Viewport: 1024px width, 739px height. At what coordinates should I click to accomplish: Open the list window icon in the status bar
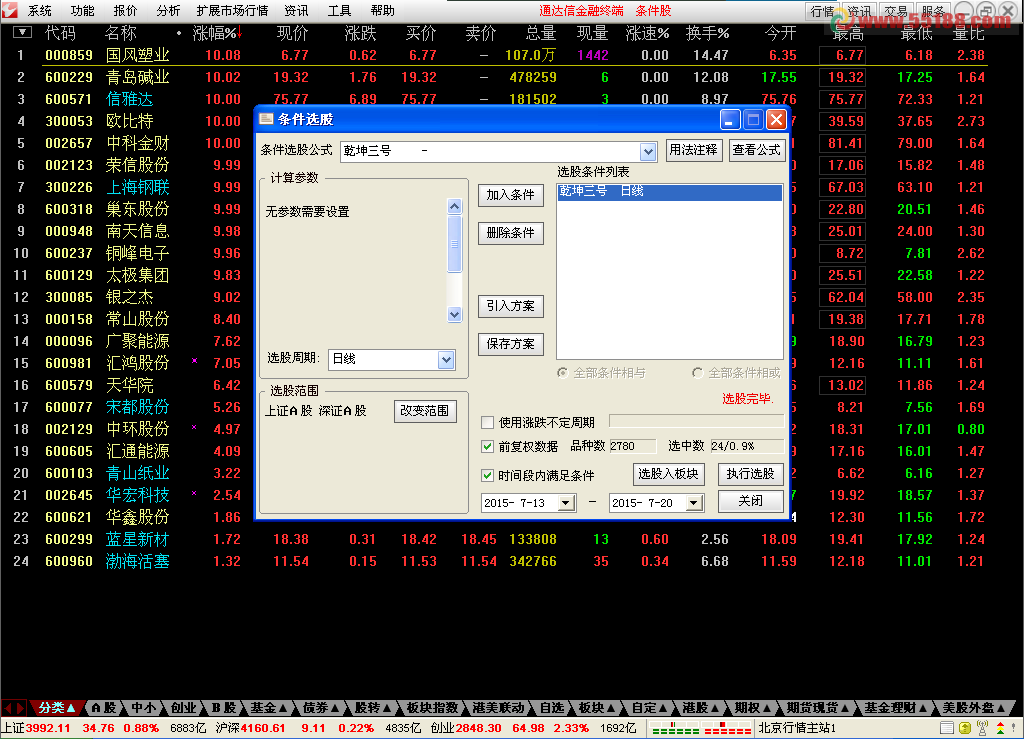[946, 728]
